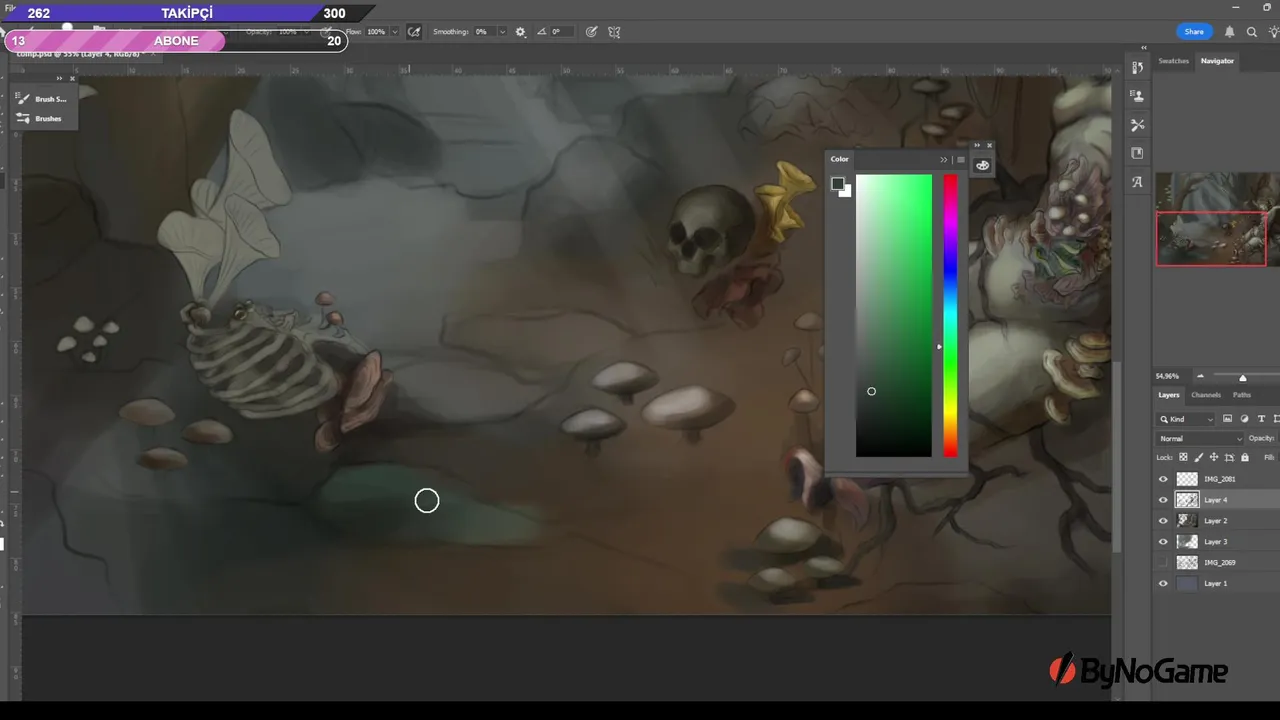This screenshot has height=720, width=1280.
Task: Click the Navigator zoom out icon
Action: pos(1200,376)
